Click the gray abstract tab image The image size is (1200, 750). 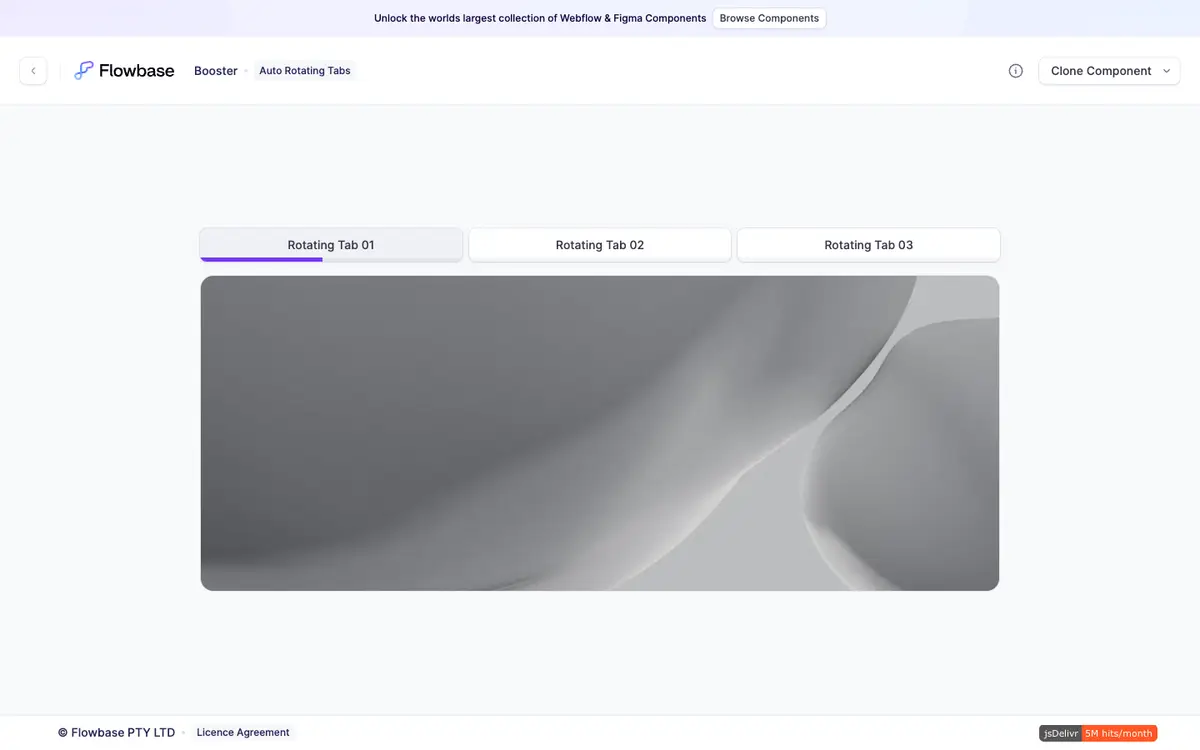(600, 433)
